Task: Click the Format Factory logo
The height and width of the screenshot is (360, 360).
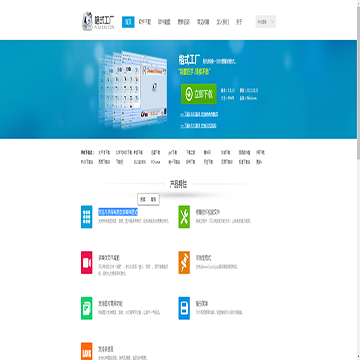Action: coord(98,21)
